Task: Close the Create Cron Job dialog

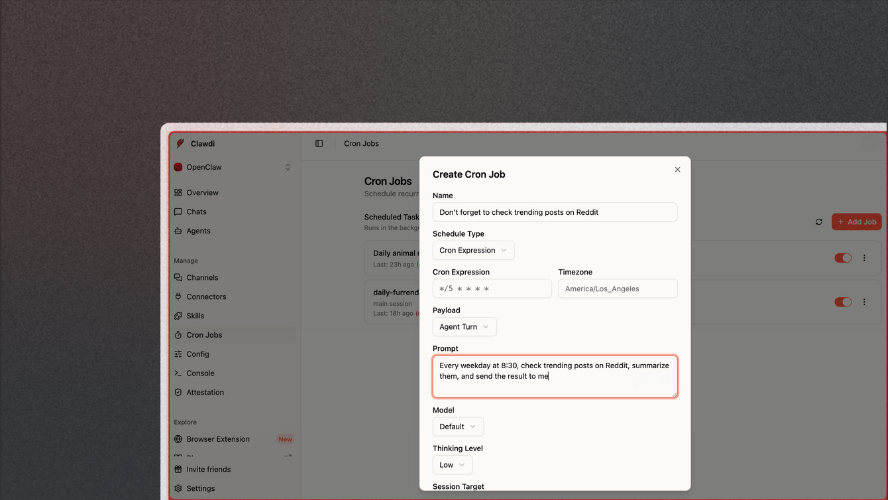Action: [677, 169]
